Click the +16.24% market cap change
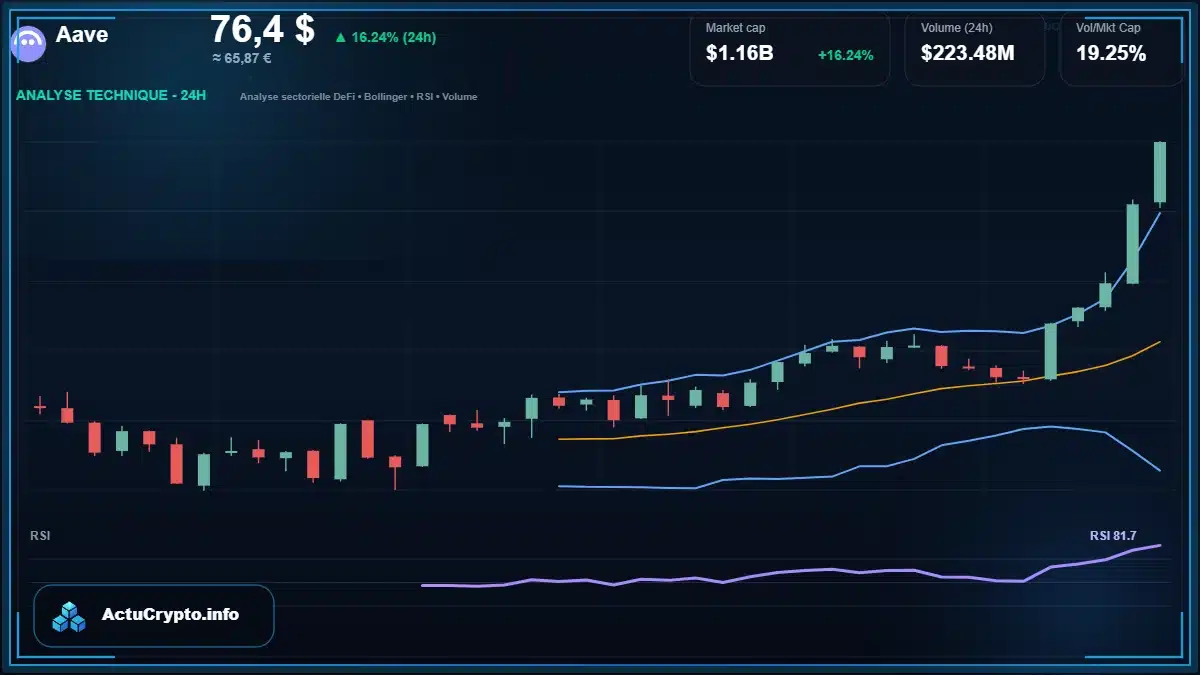This screenshot has width=1200, height=675. pos(846,55)
